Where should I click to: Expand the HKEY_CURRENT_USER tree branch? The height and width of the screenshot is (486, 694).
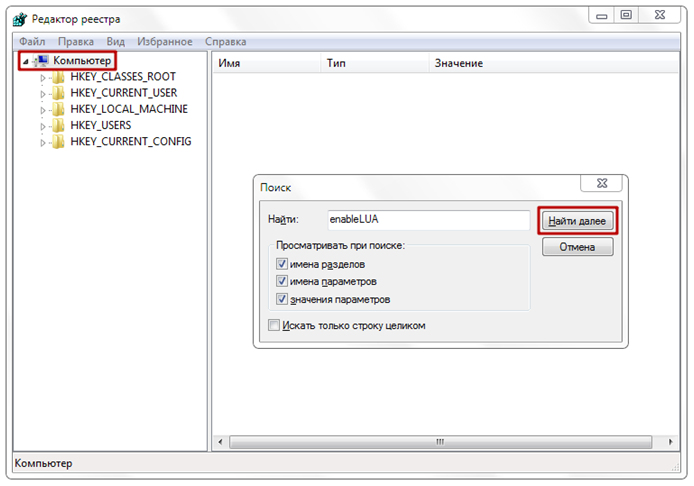tap(43, 94)
